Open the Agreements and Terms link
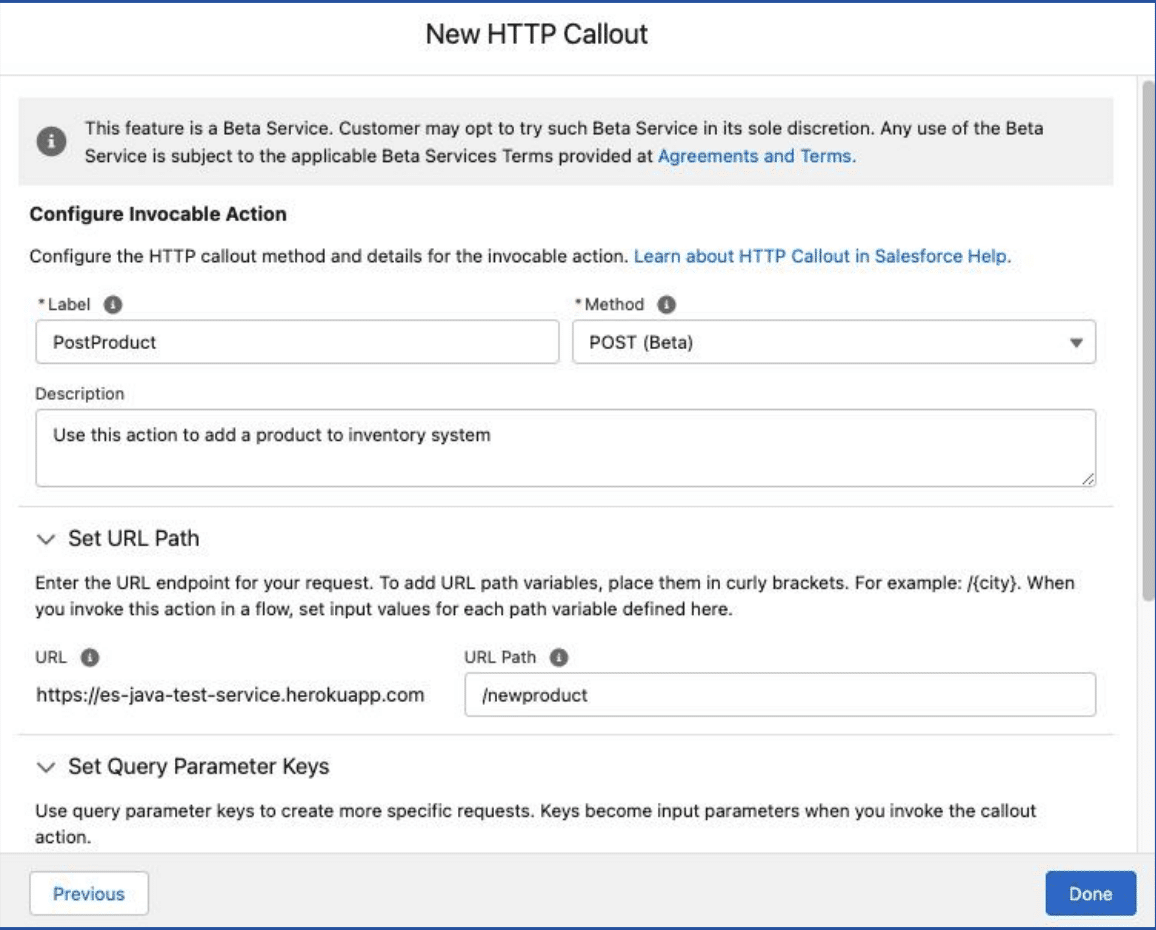The width and height of the screenshot is (1156, 930). click(756, 156)
